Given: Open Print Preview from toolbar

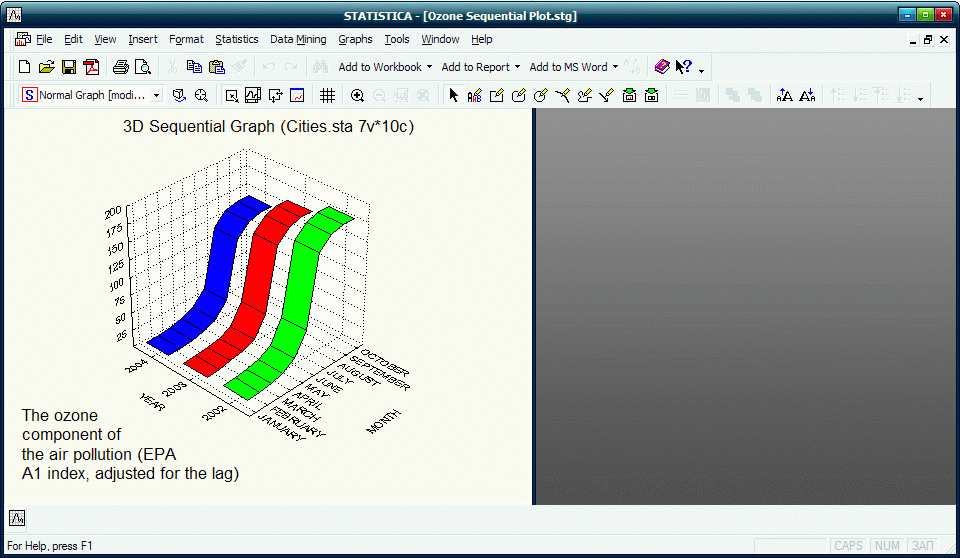Looking at the screenshot, I should [x=143, y=67].
